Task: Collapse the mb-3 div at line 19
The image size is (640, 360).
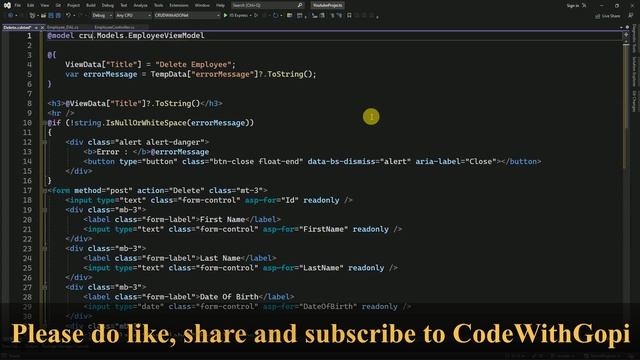Action: tap(44, 210)
